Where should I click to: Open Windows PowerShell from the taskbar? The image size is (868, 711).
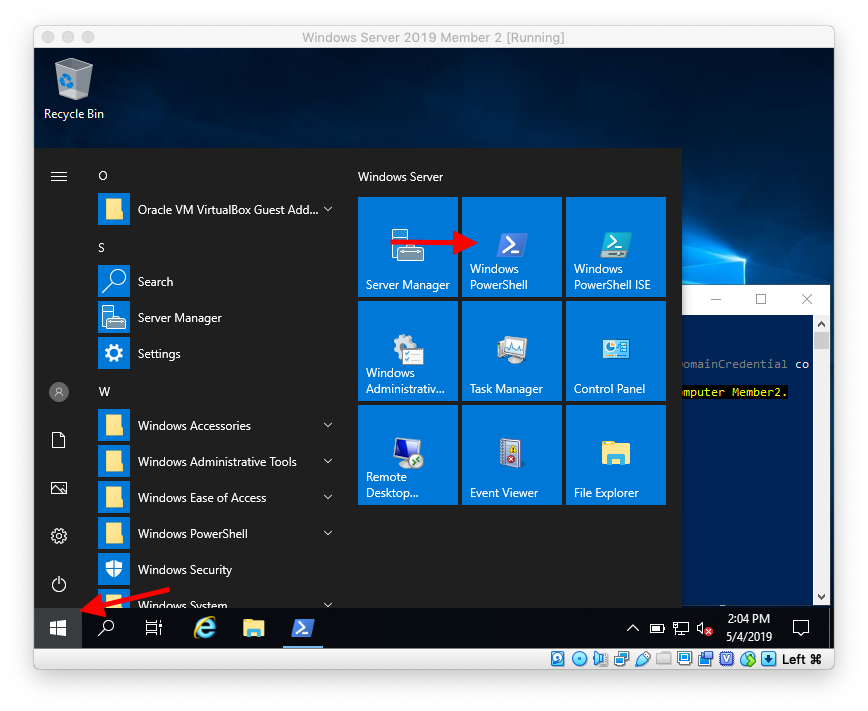pos(302,628)
